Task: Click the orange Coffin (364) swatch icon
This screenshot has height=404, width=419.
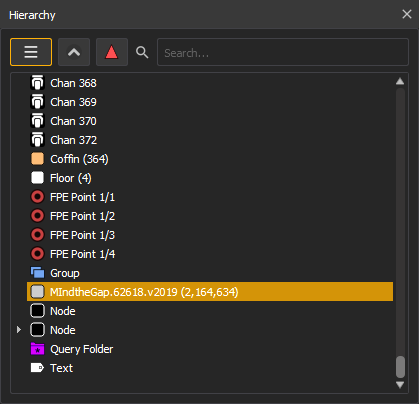Action: pos(37,159)
